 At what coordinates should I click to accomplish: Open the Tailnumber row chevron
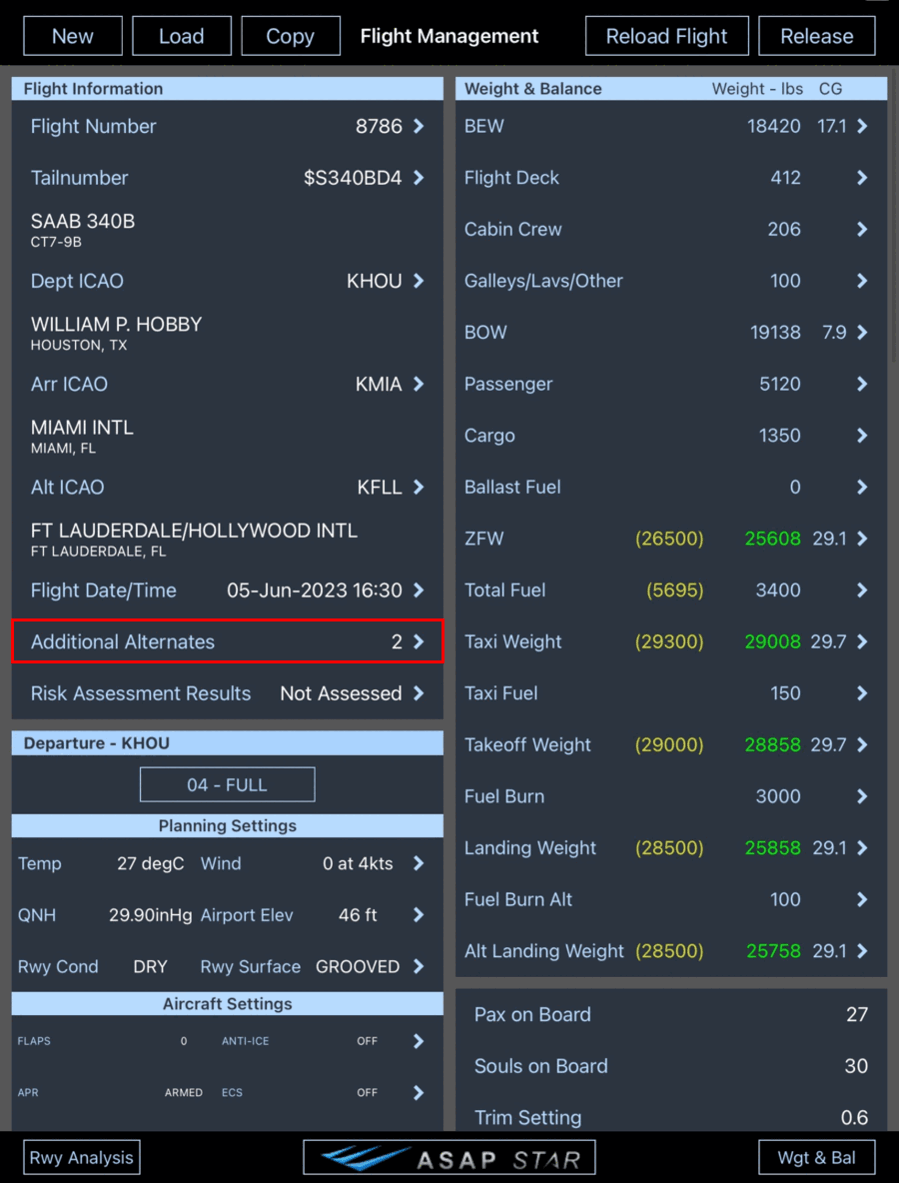(419, 177)
